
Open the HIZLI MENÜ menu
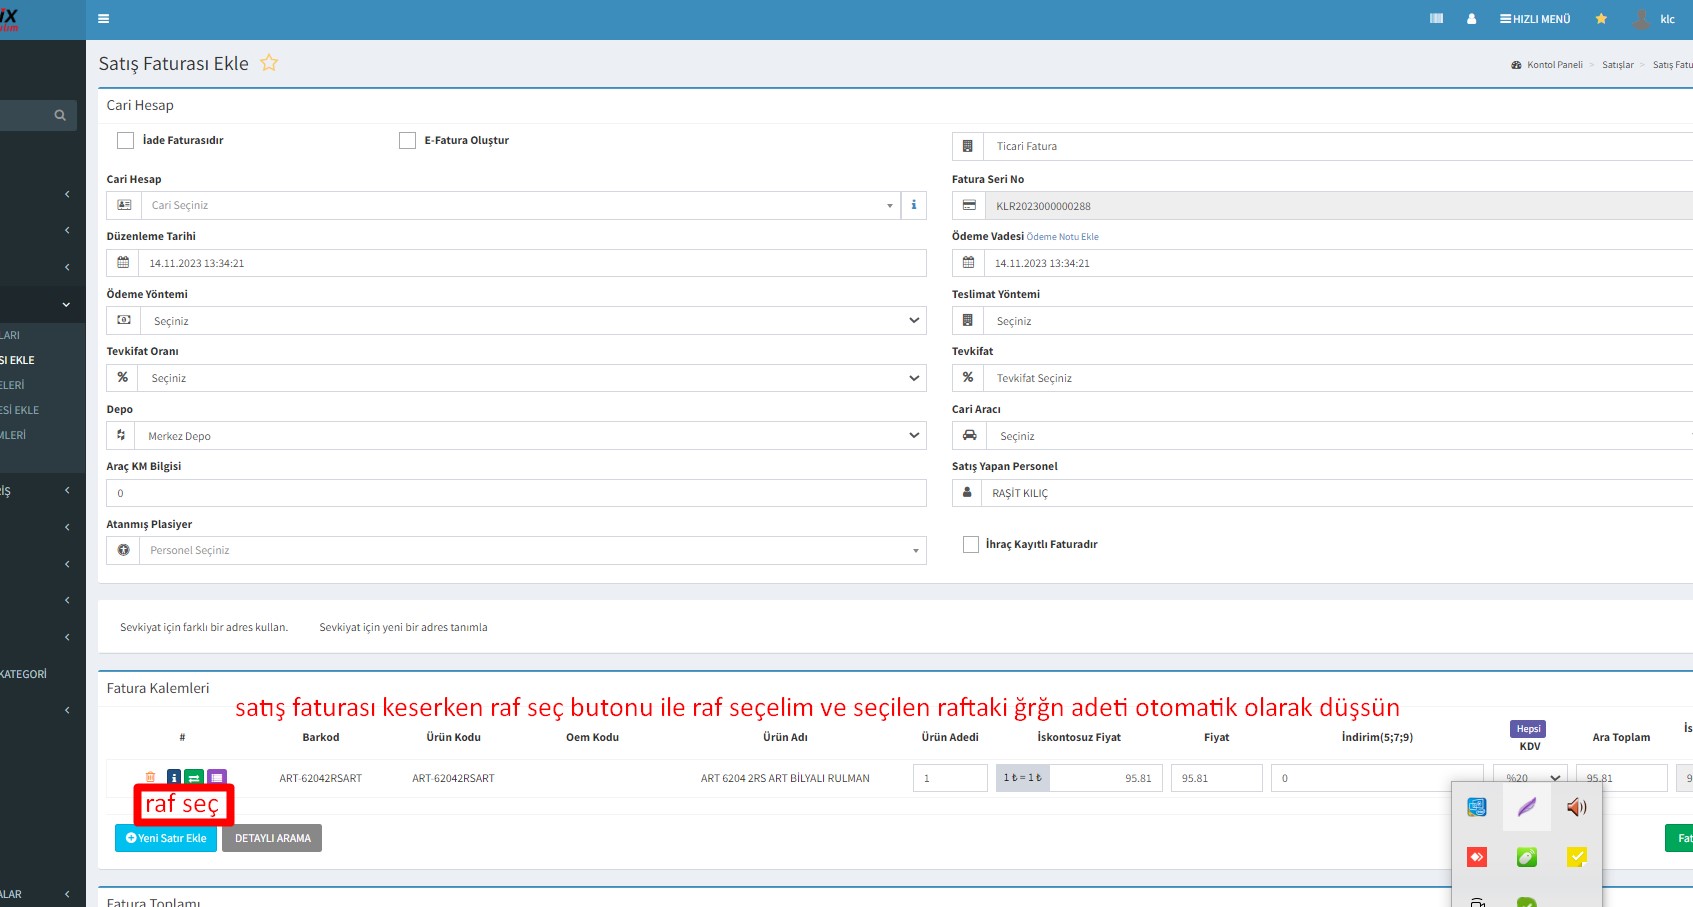tap(1535, 19)
